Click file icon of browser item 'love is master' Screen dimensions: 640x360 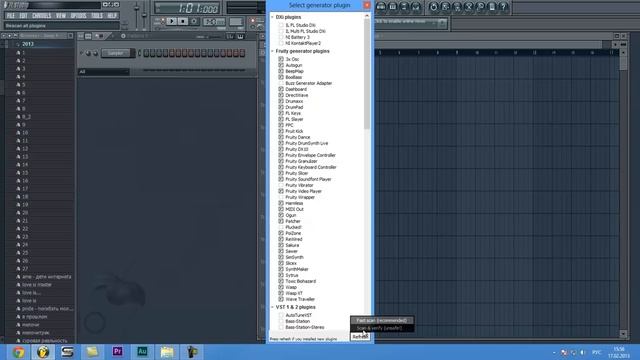[x=18, y=284]
